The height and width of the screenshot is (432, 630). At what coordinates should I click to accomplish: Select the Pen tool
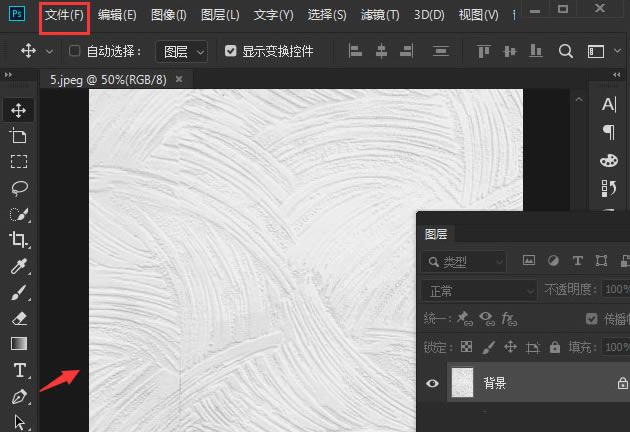pyautogui.click(x=19, y=397)
